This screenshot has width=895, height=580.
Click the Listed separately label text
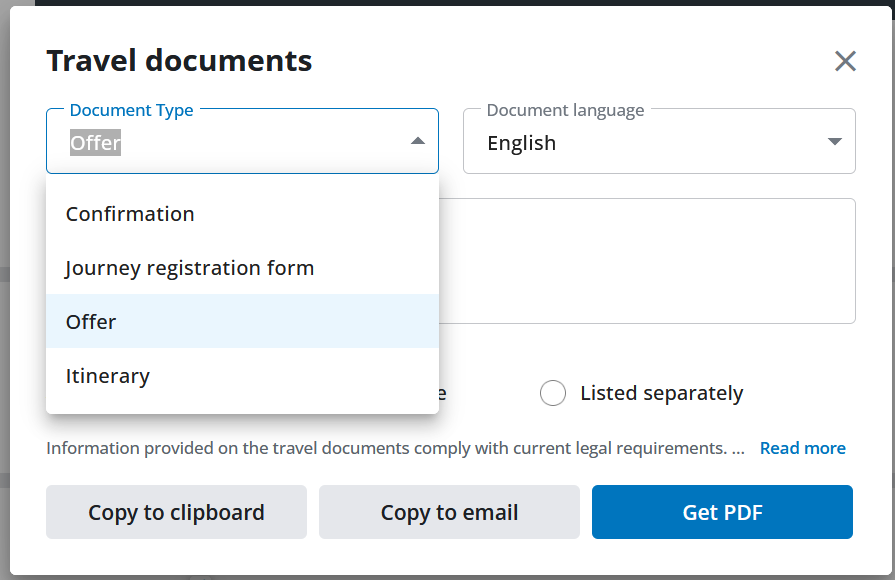661,393
